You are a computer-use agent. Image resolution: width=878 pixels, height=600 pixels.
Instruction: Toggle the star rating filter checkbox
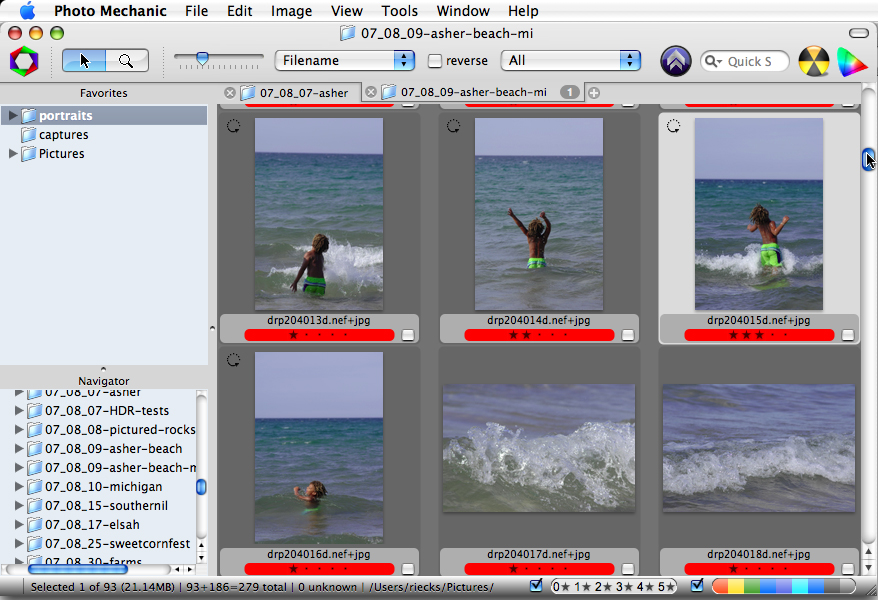point(536,586)
